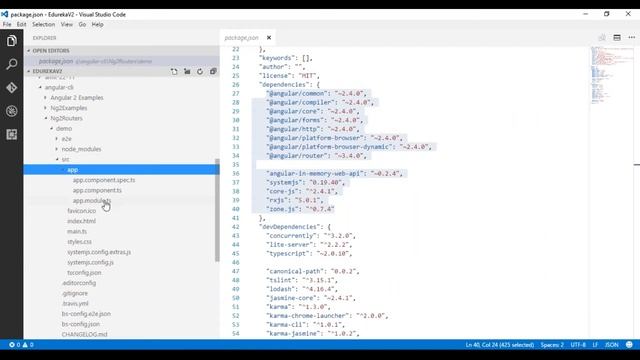Screen dimensions: 640x360
Task: Select package.json in Open Editors list
Action: tap(121, 61)
